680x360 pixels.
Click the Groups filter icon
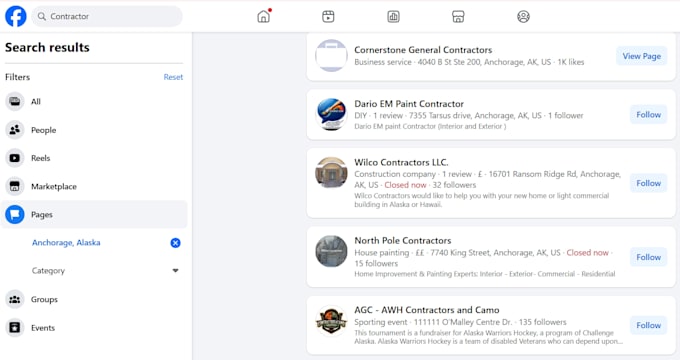point(15,299)
